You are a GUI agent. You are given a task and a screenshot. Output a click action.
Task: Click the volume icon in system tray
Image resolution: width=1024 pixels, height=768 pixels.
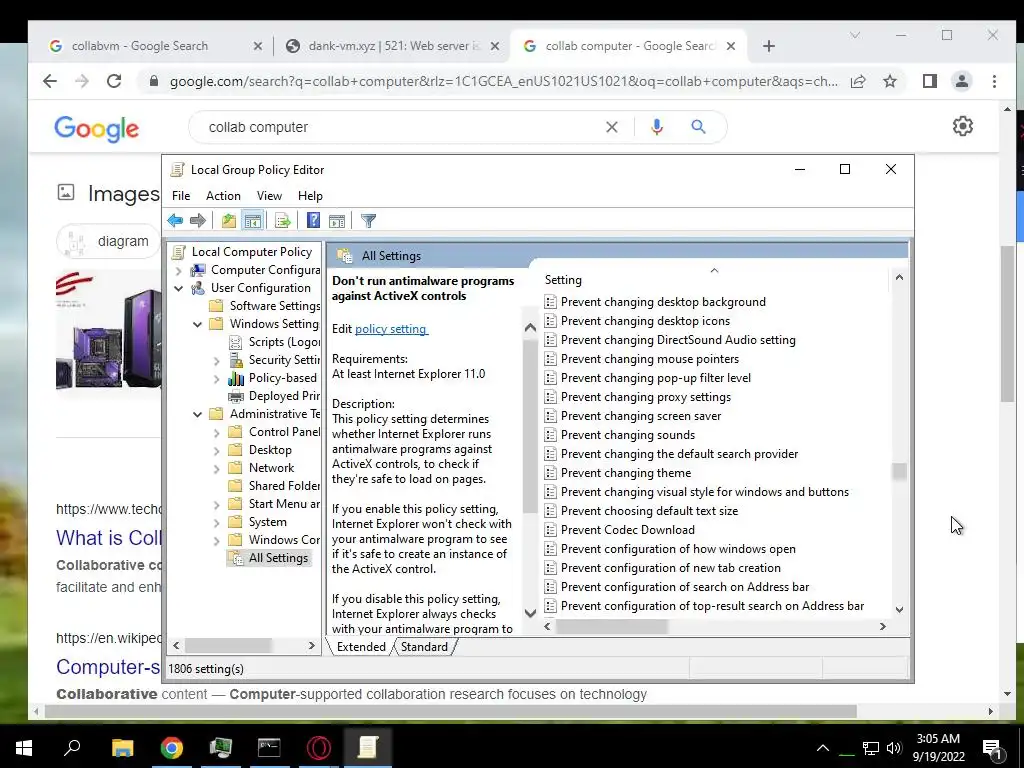point(894,748)
